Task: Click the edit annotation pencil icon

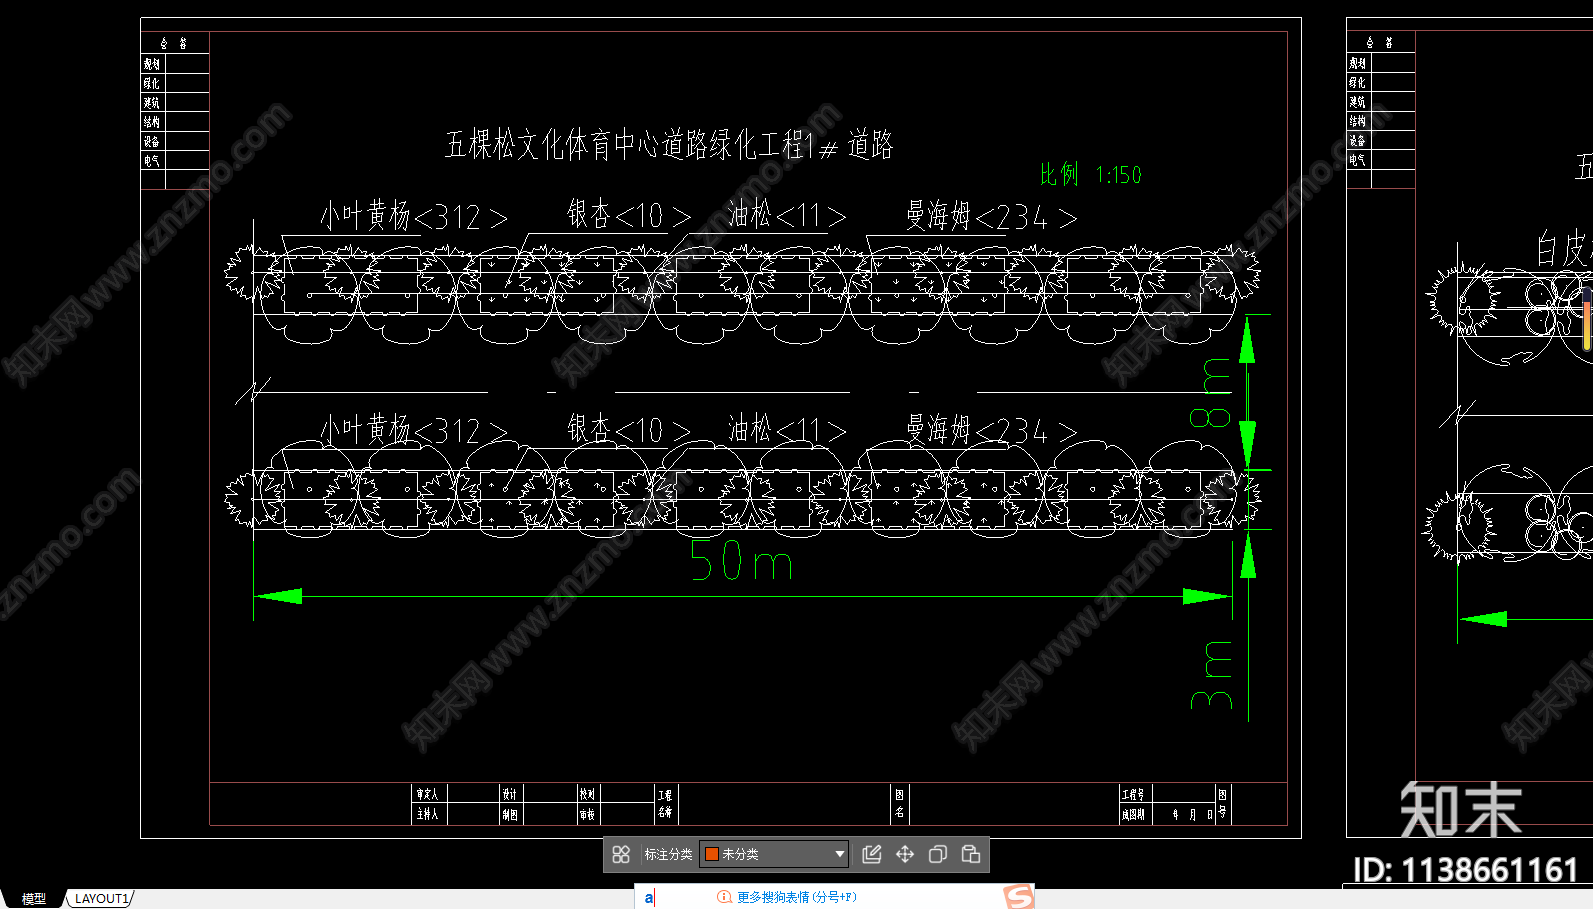Action: (x=872, y=854)
